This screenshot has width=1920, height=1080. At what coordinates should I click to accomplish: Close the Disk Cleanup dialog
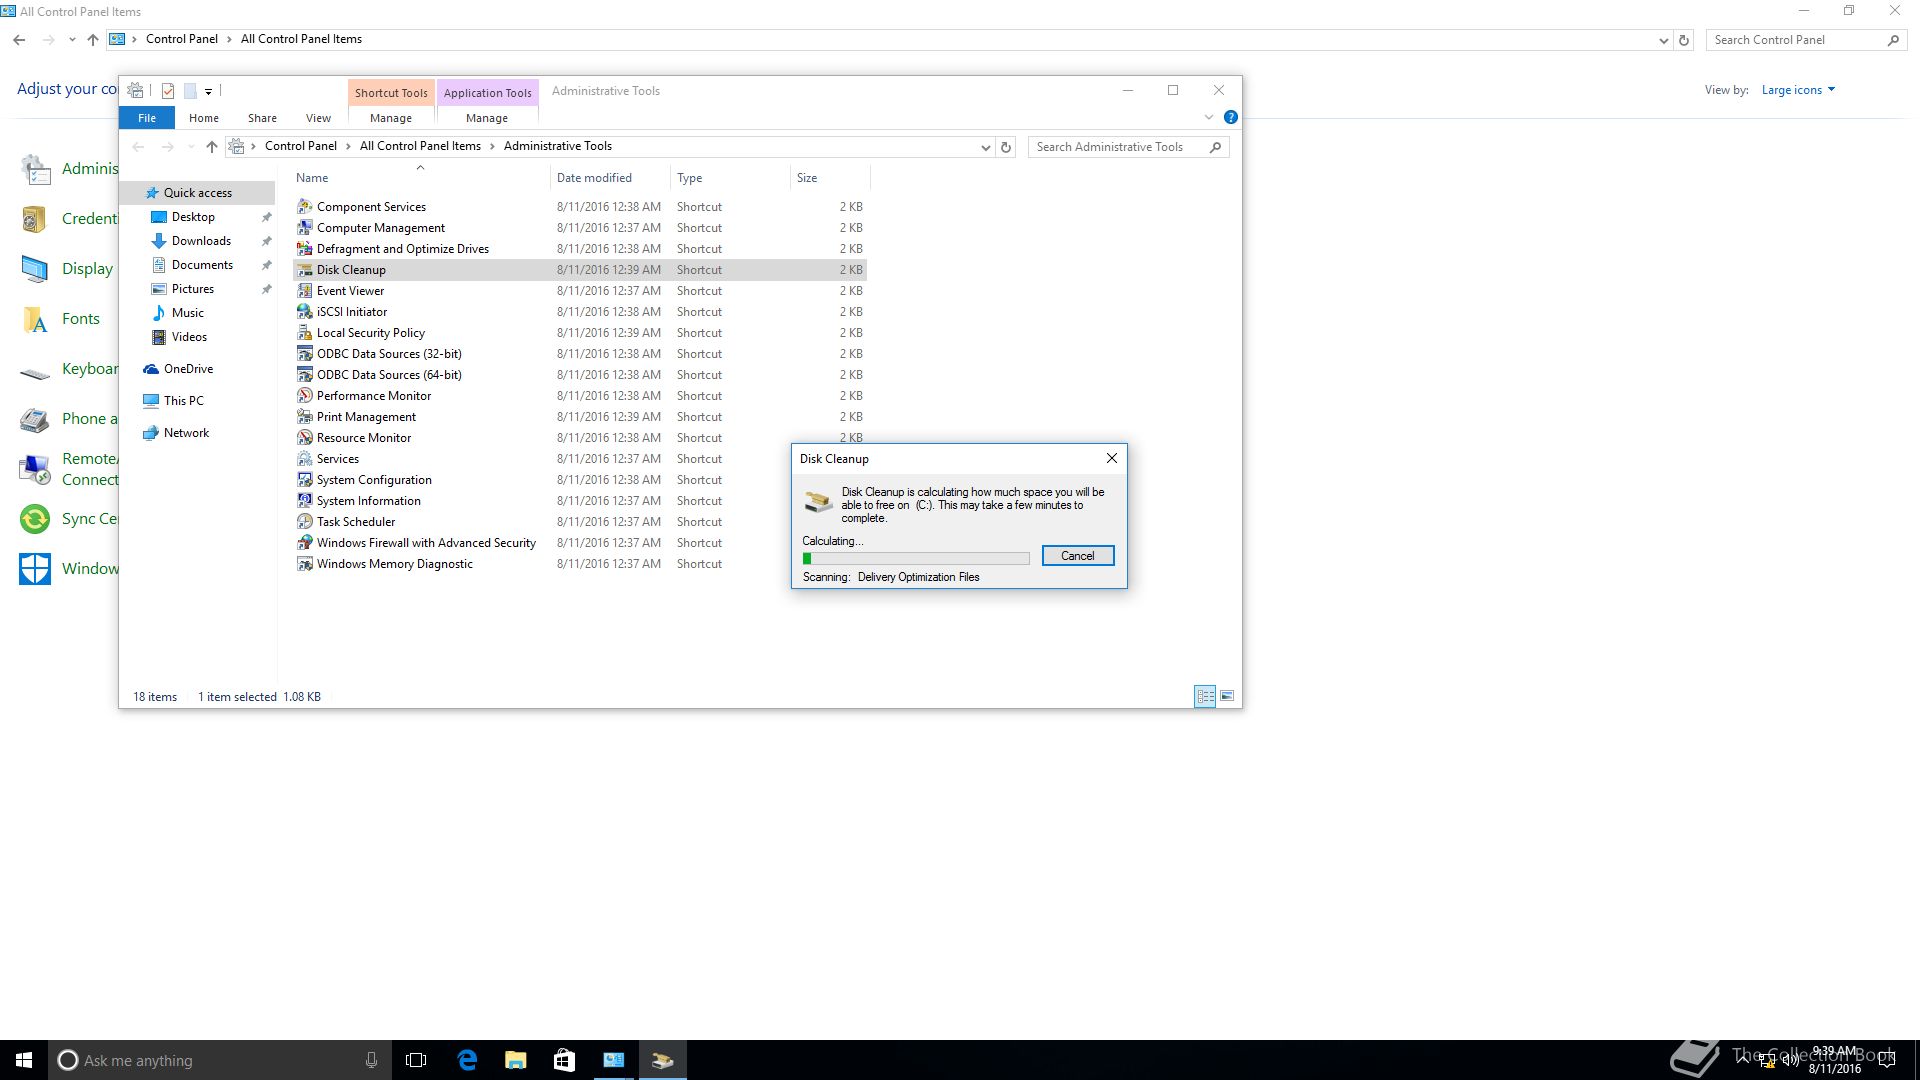click(1111, 458)
